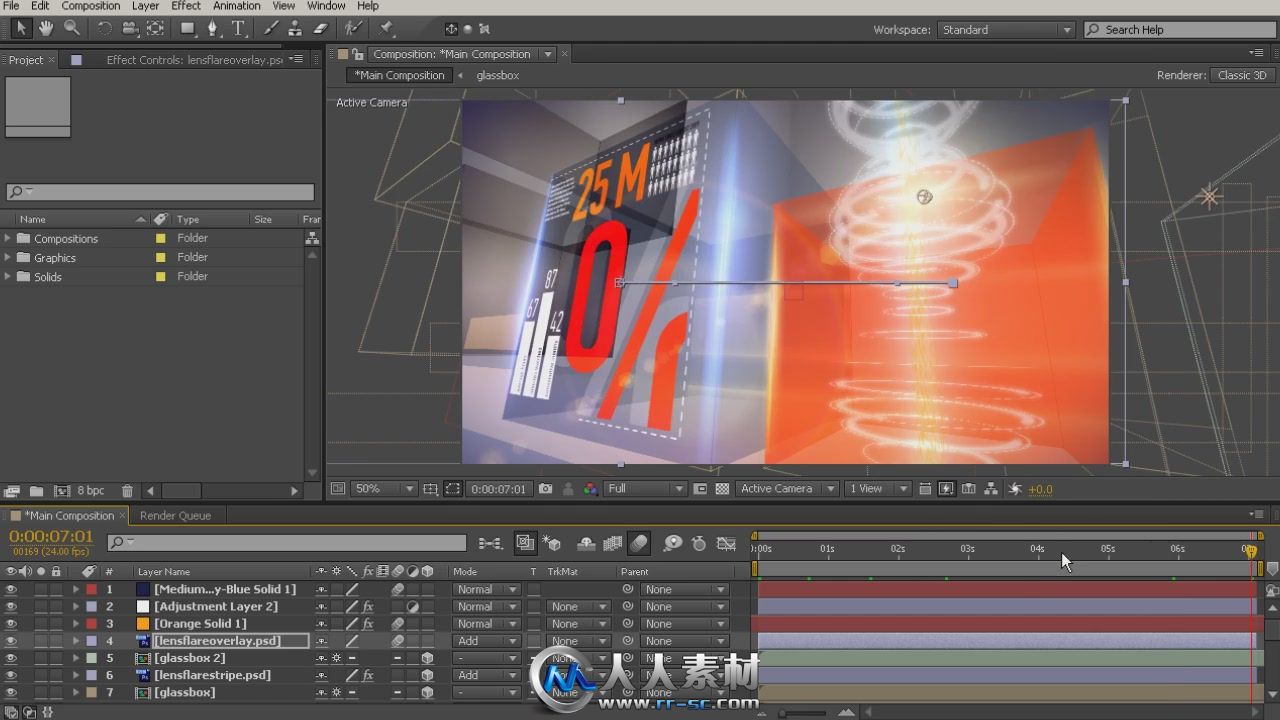Hide the glassbox 2 layer
Image resolution: width=1280 pixels, height=720 pixels.
11,658
